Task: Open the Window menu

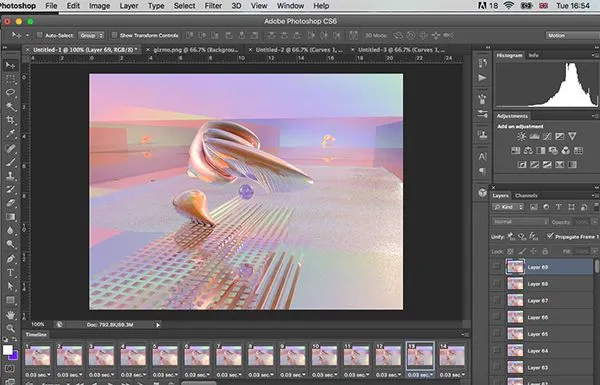Action: tap(290, 6)
